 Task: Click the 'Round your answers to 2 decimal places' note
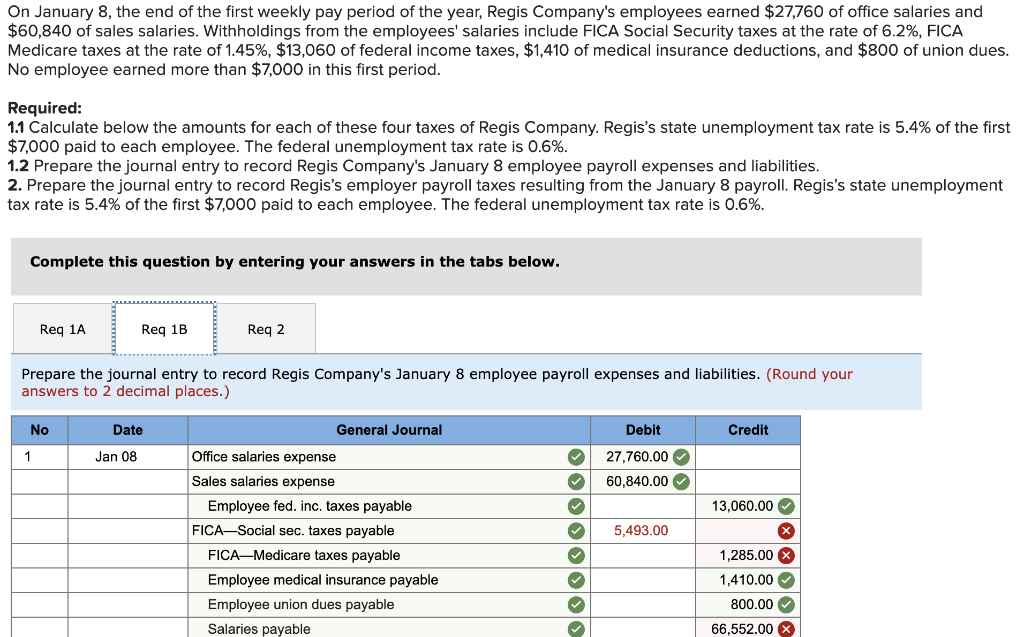click(x=437, y=382)
